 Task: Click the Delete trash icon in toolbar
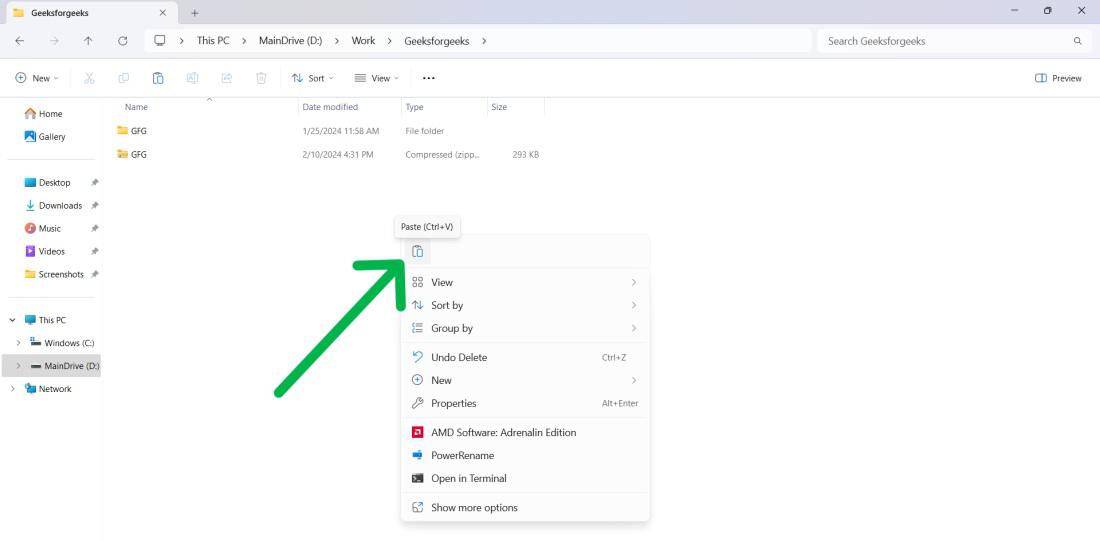coord(261,78)
